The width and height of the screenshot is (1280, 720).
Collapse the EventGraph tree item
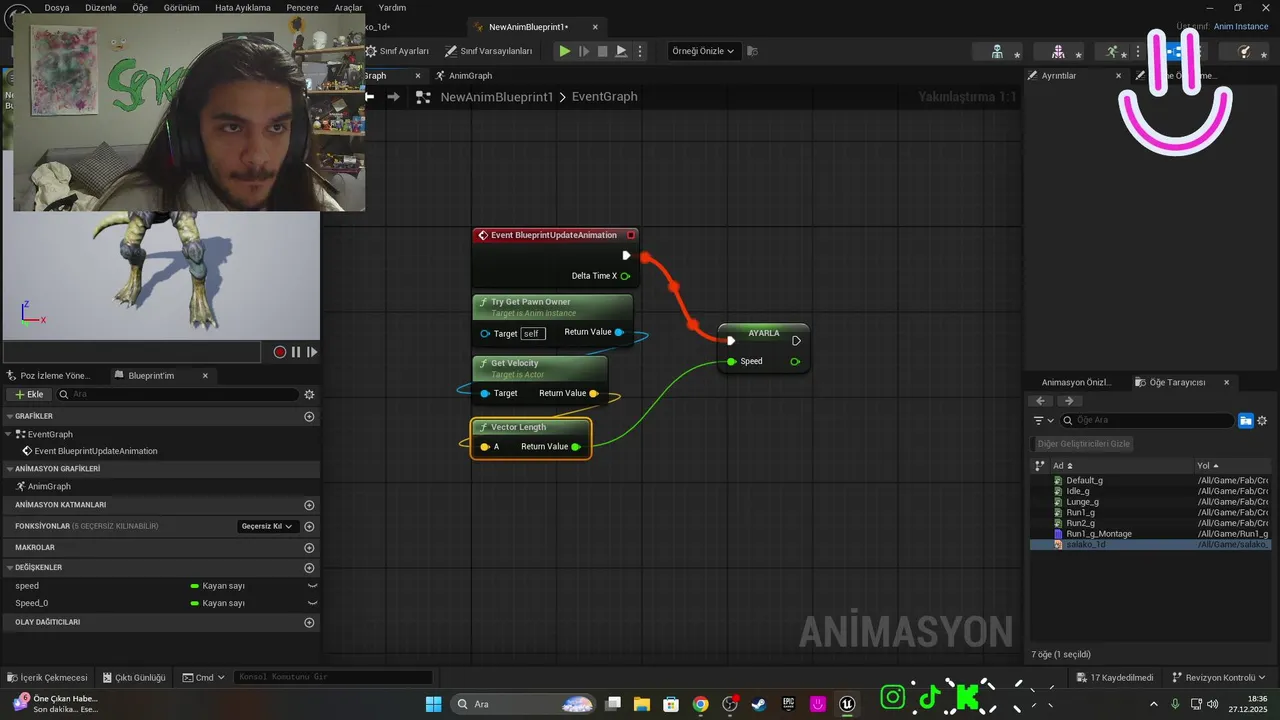(x=8, y=434)
